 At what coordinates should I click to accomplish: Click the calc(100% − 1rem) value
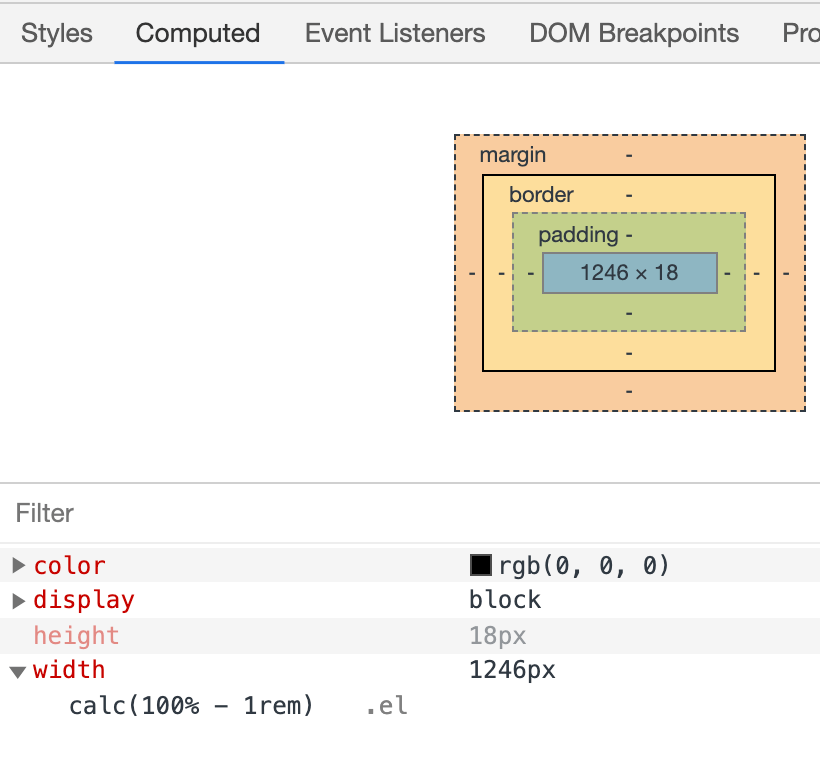coord(191,706)
